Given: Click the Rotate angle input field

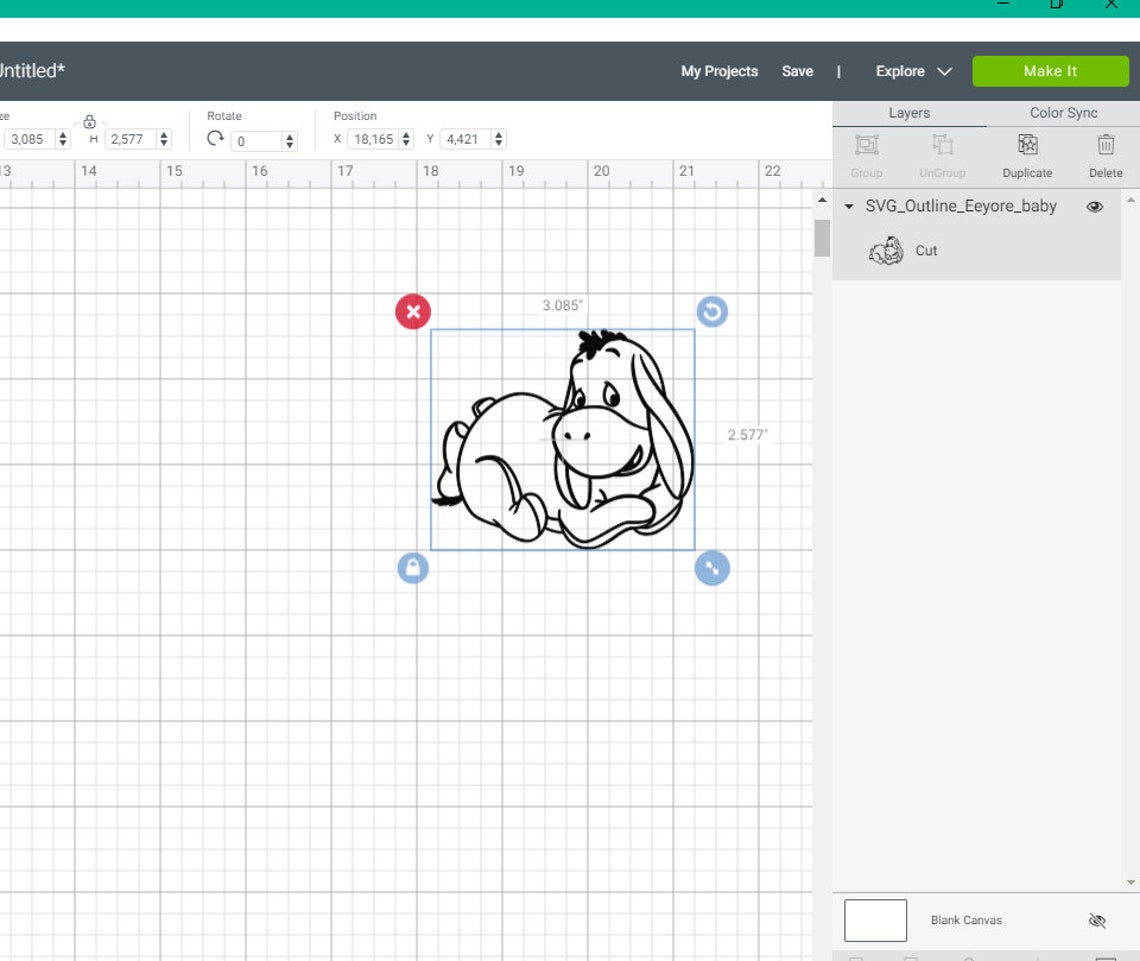Looking at the screenshot, I should point(257,141).
